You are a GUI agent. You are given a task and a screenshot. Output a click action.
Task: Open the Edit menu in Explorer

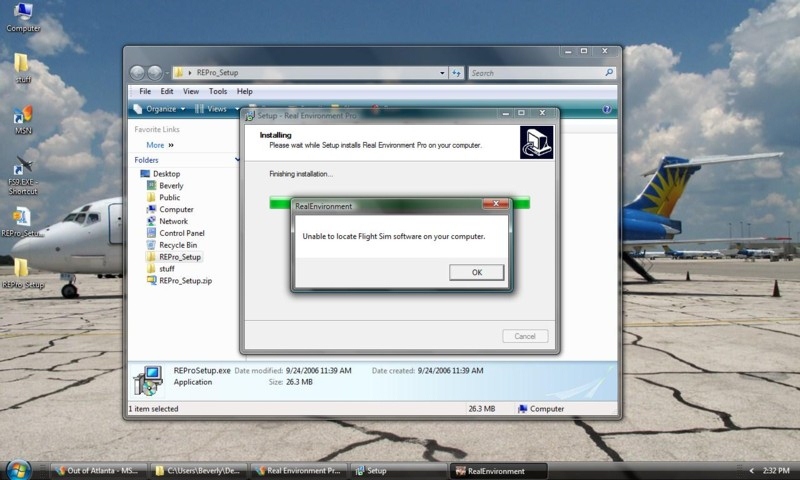167,91
